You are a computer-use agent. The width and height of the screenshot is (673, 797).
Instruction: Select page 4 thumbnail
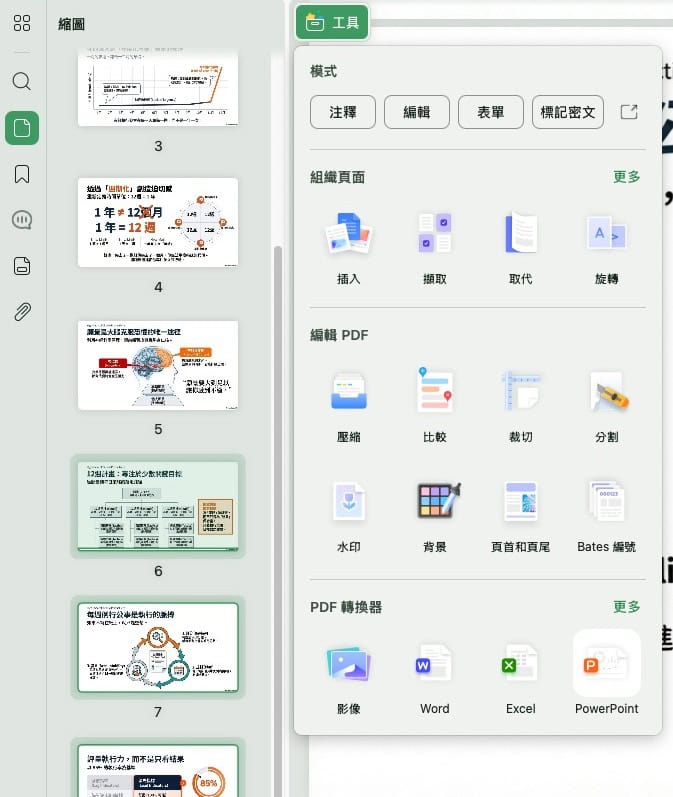(158, 222)
